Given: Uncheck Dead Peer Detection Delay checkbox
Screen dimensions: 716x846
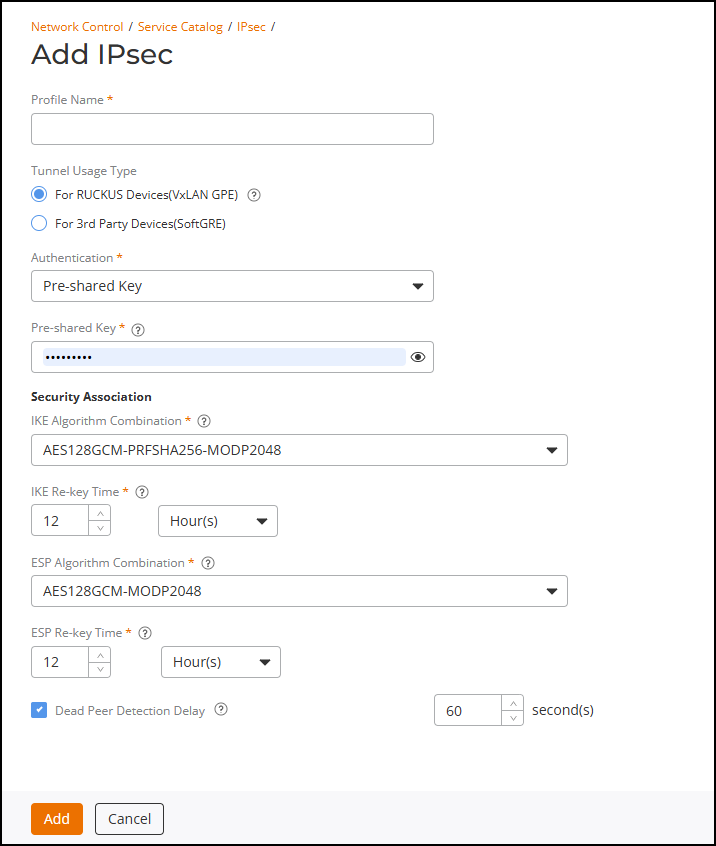Looking at the screenshot, I should 39,710.
